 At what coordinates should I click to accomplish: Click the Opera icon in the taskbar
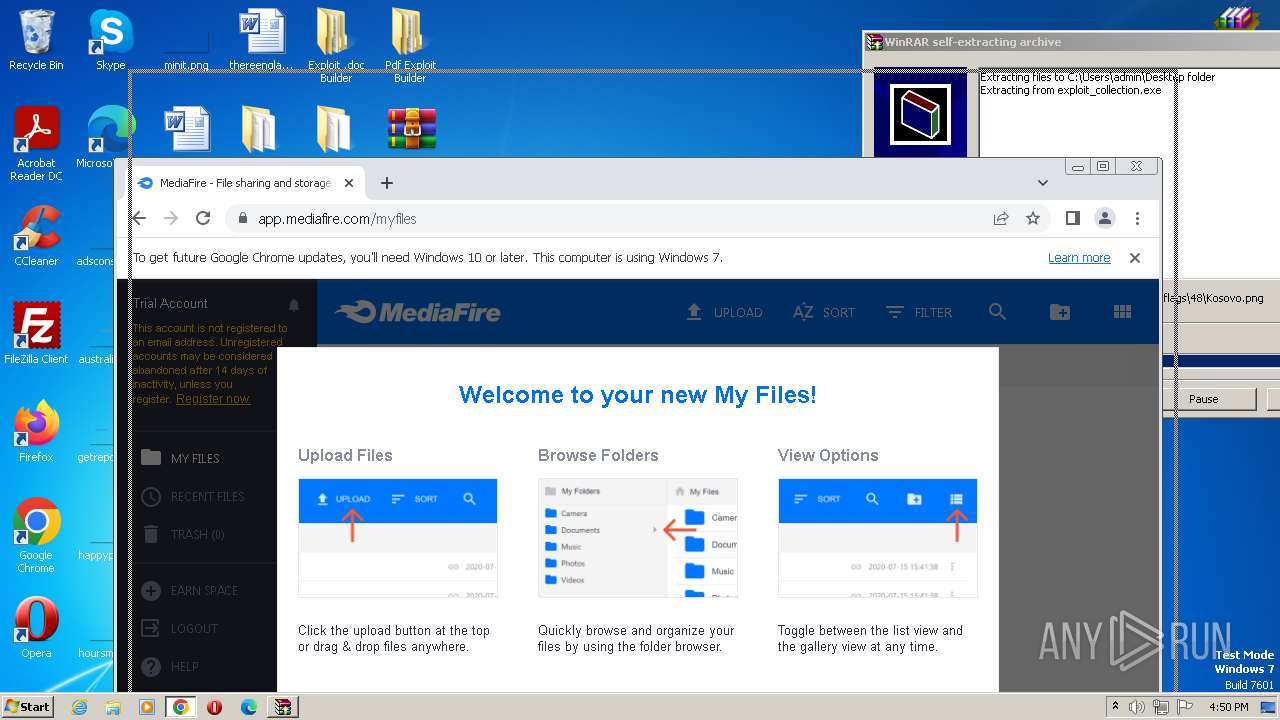(x=214, y=707)
